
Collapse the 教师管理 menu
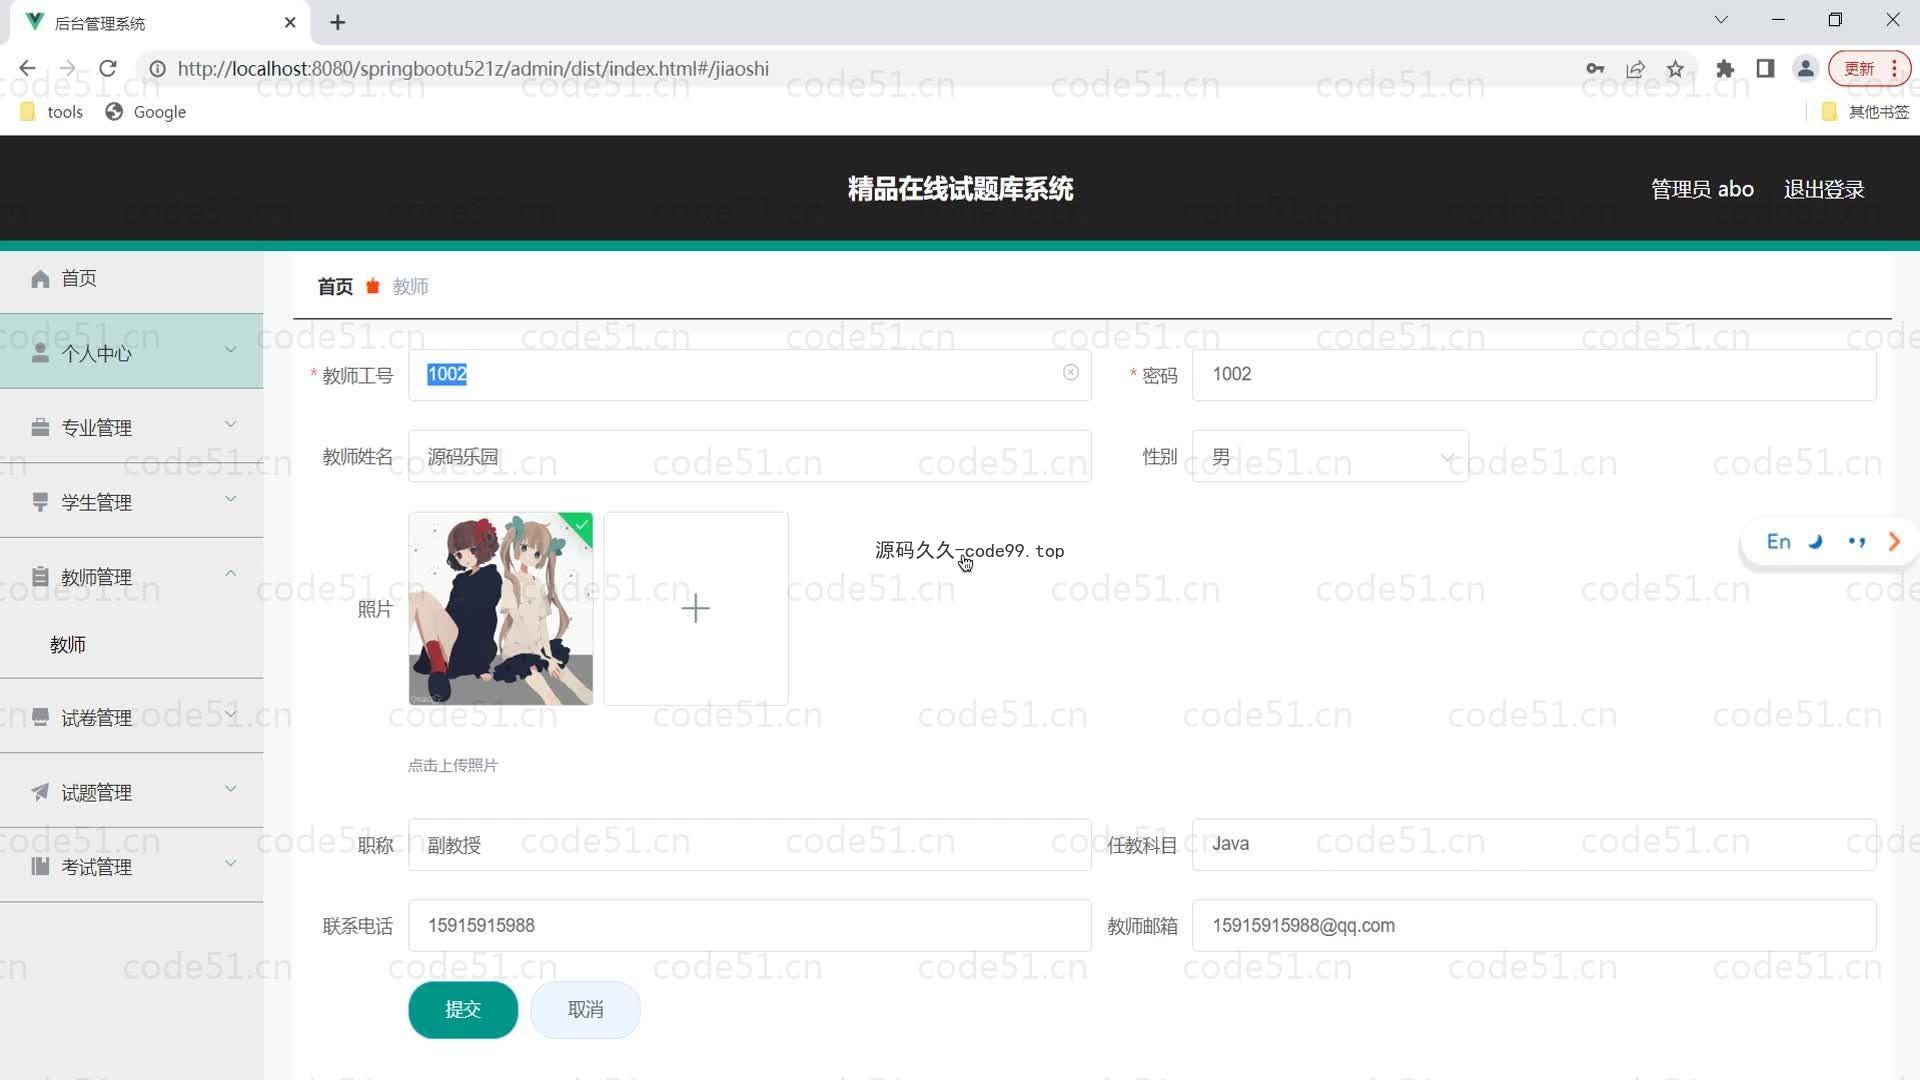pyautogui.click(x=132, y=576)
